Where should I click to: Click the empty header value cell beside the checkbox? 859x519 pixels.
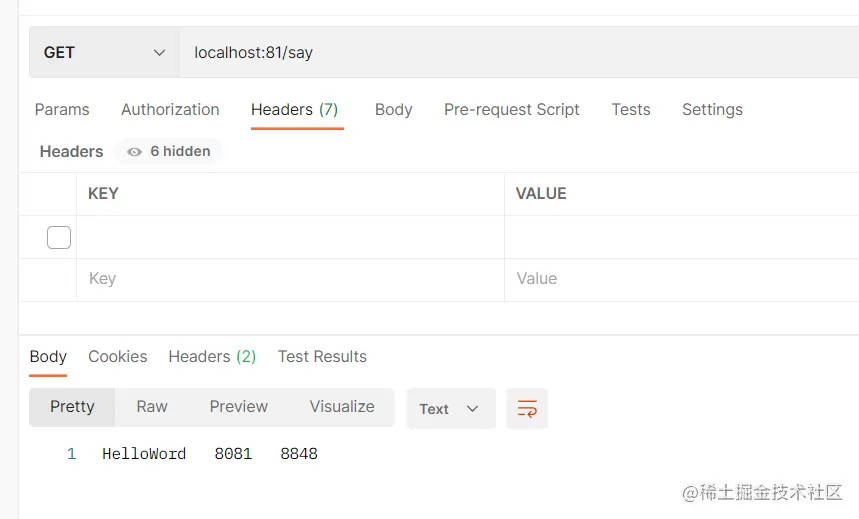pyautogui.click(x=682, y=237)
